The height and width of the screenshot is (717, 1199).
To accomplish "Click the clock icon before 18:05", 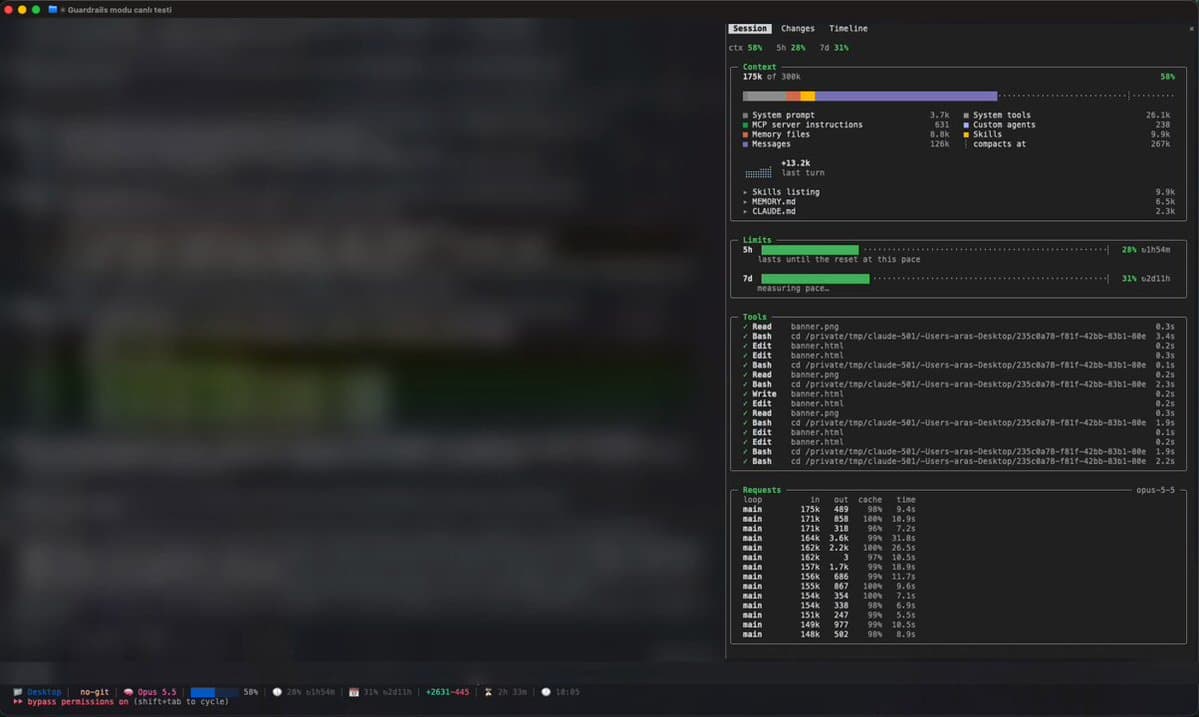I will (x=546, y=693).
